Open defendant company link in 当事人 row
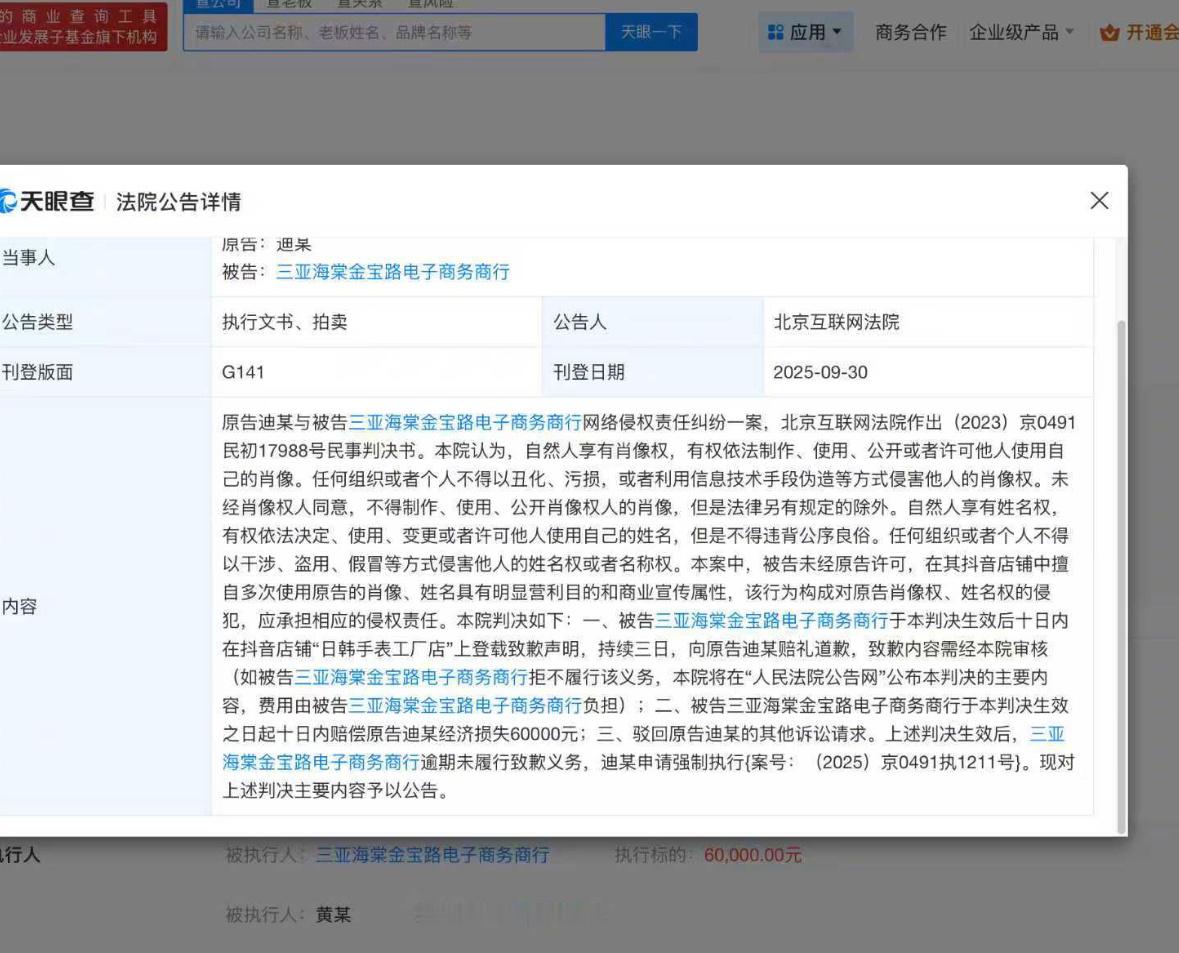Screen dimensions: 1179x953 tap(393, 272)
